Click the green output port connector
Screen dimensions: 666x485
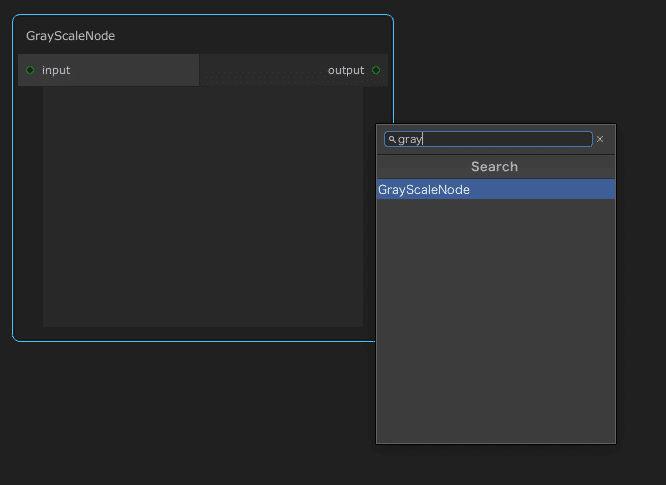(x=376, y=70)
